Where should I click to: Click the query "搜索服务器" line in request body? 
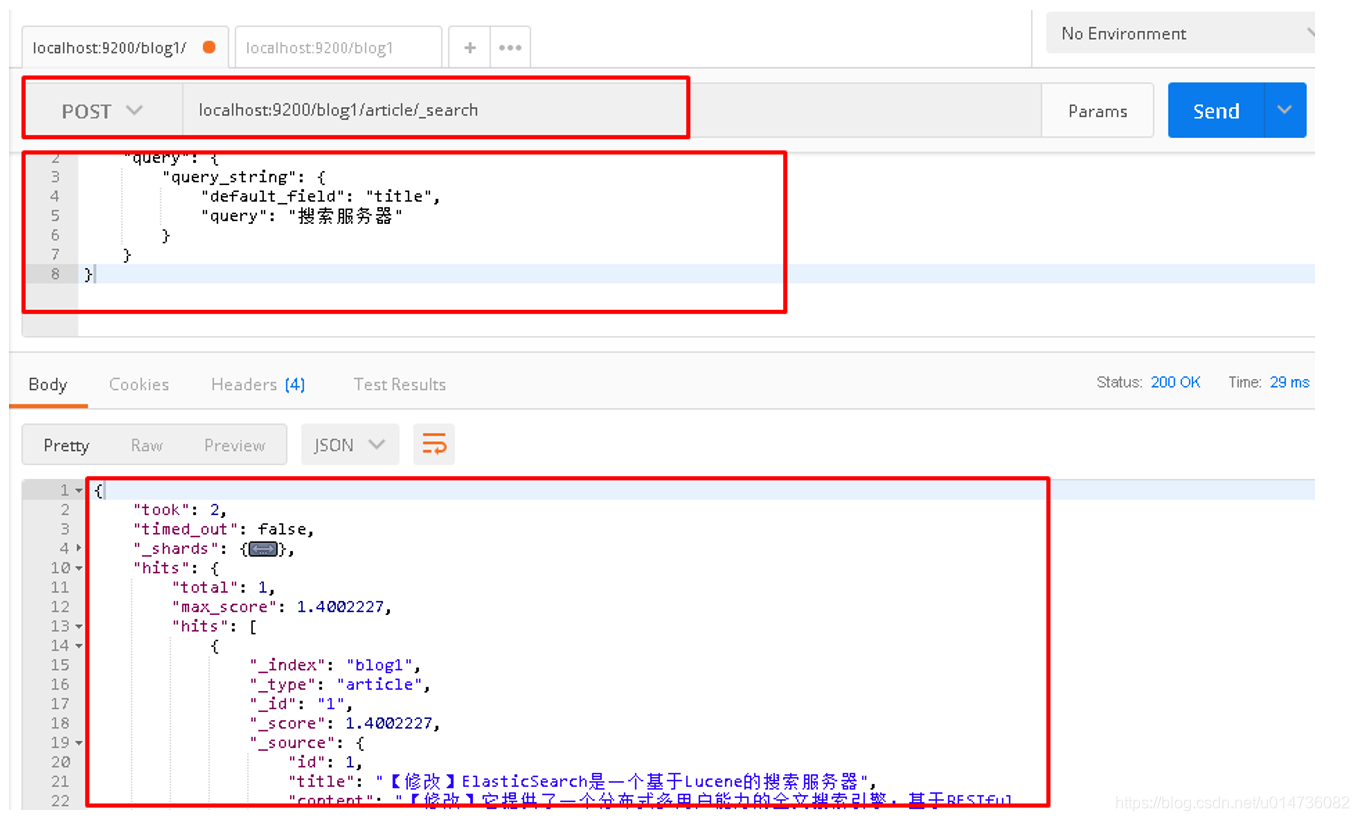tap(301, 215)
